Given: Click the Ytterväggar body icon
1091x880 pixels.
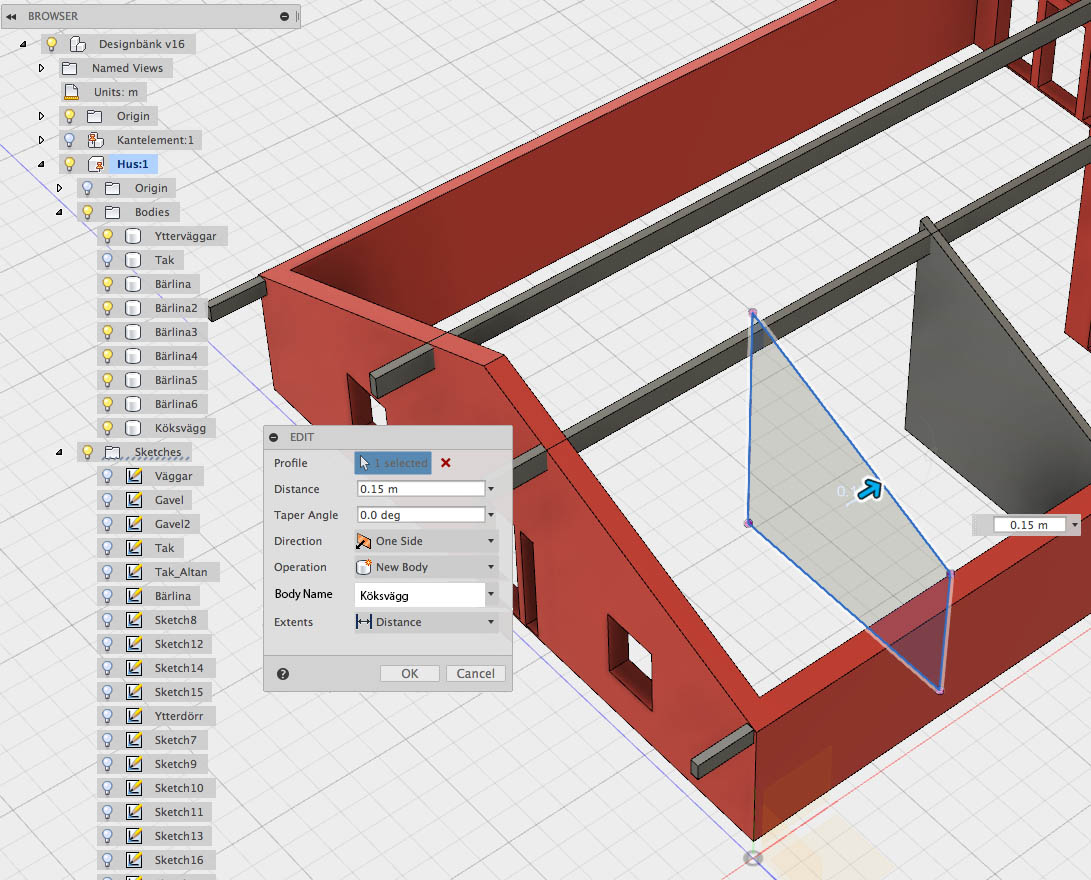Looking at the screenshot, I should tap(133, 237).
